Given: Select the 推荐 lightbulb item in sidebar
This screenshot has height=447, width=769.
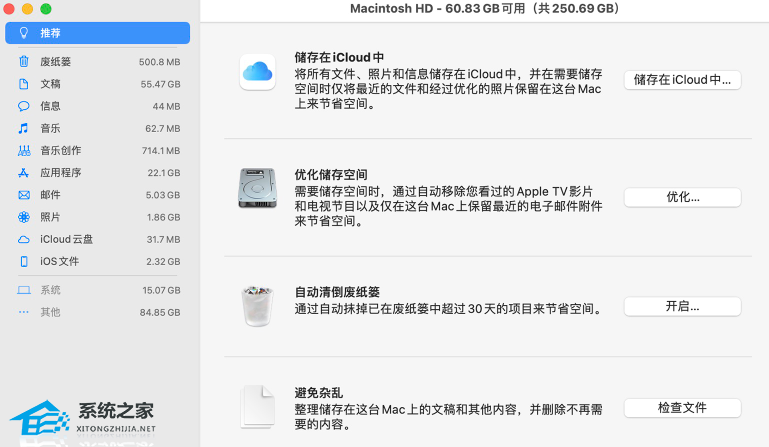Looking at the screenshot, I should point(97,33).
